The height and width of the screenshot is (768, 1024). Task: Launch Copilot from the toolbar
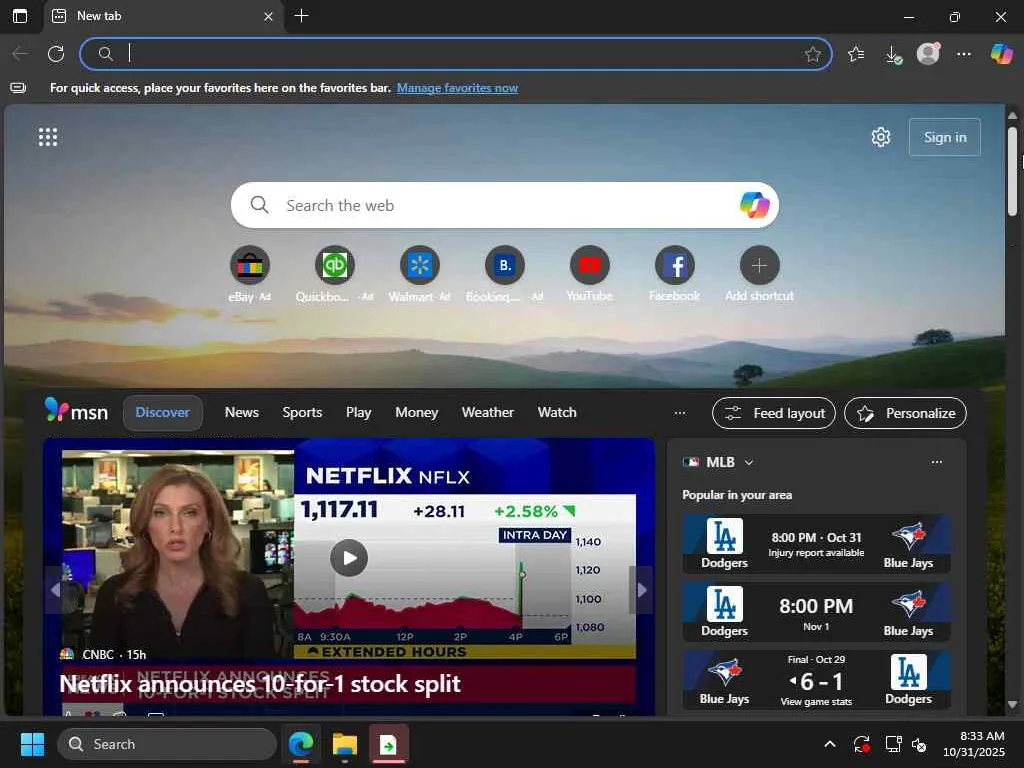click(x=1002, y=54)
